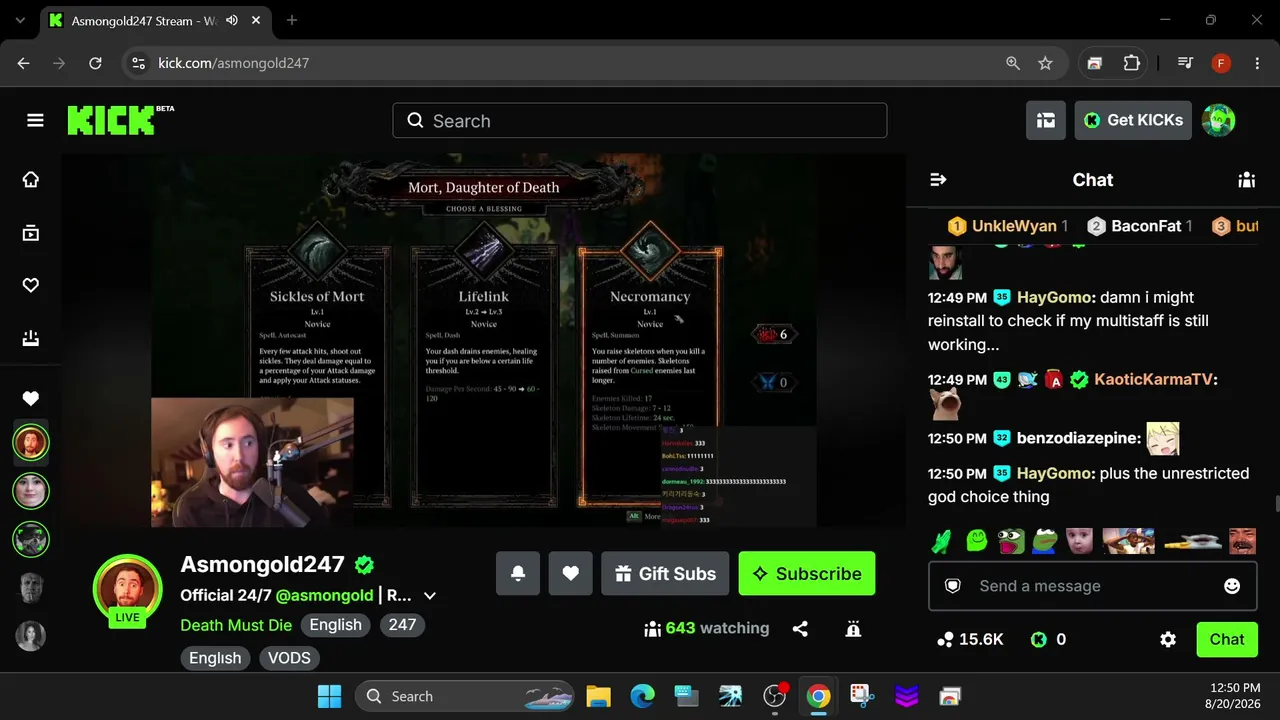Open OBS Studio from the taskbar
The height and width of the screenshot is (720, 1280).
[x=775, y=696]
